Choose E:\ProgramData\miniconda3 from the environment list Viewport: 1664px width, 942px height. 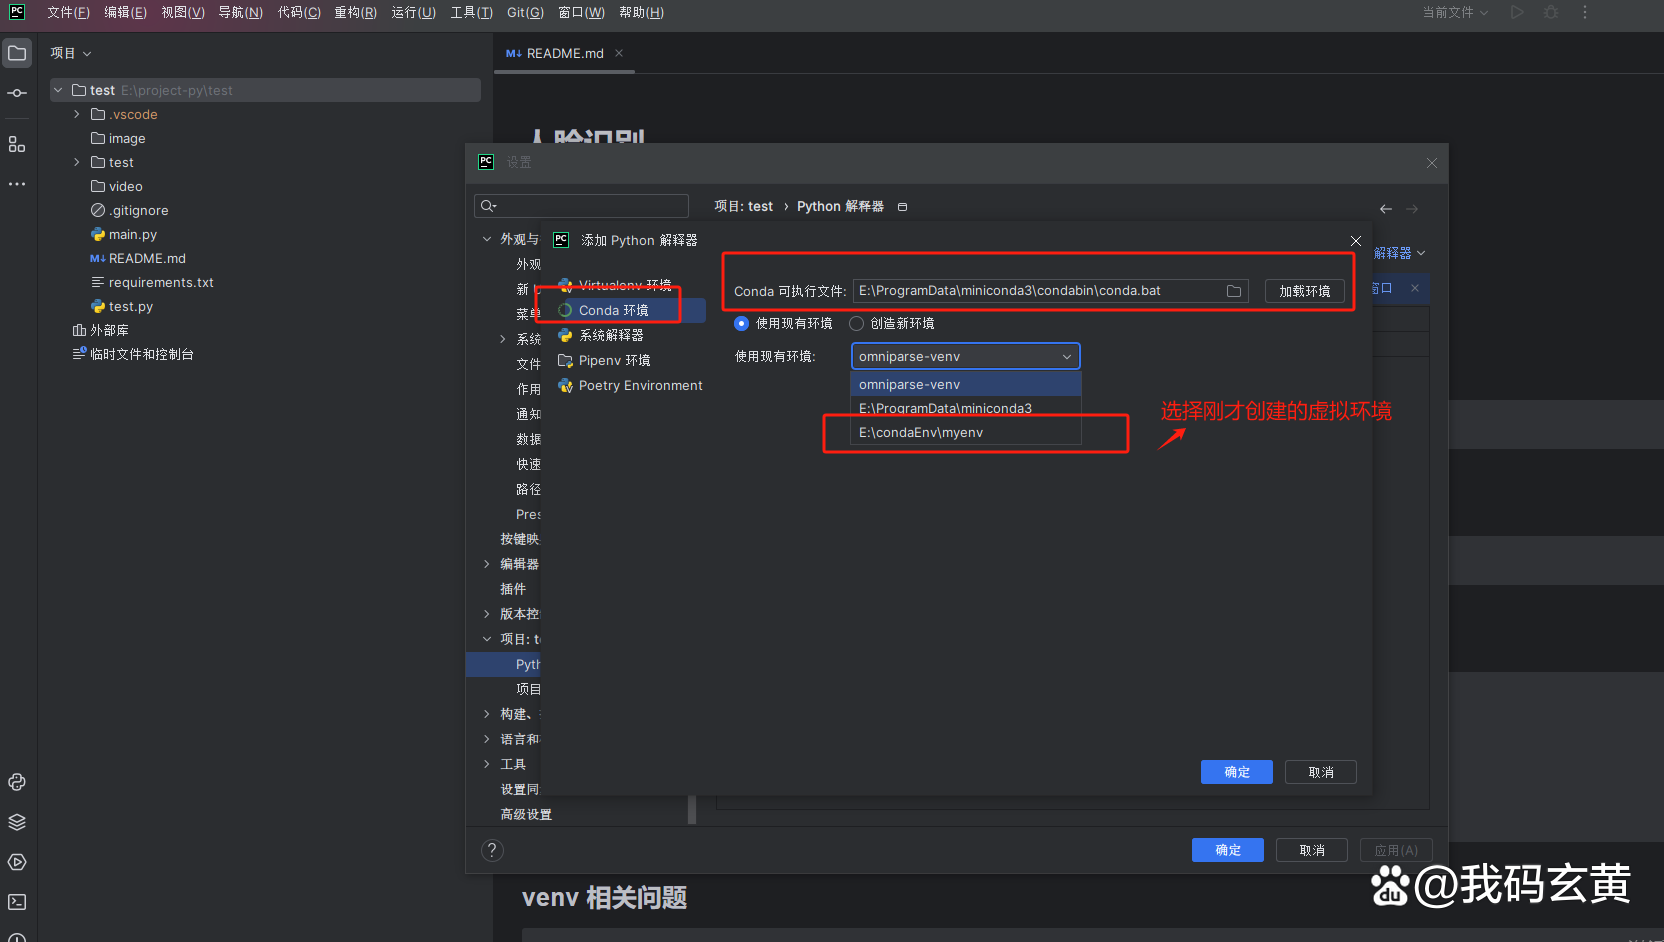966,408
